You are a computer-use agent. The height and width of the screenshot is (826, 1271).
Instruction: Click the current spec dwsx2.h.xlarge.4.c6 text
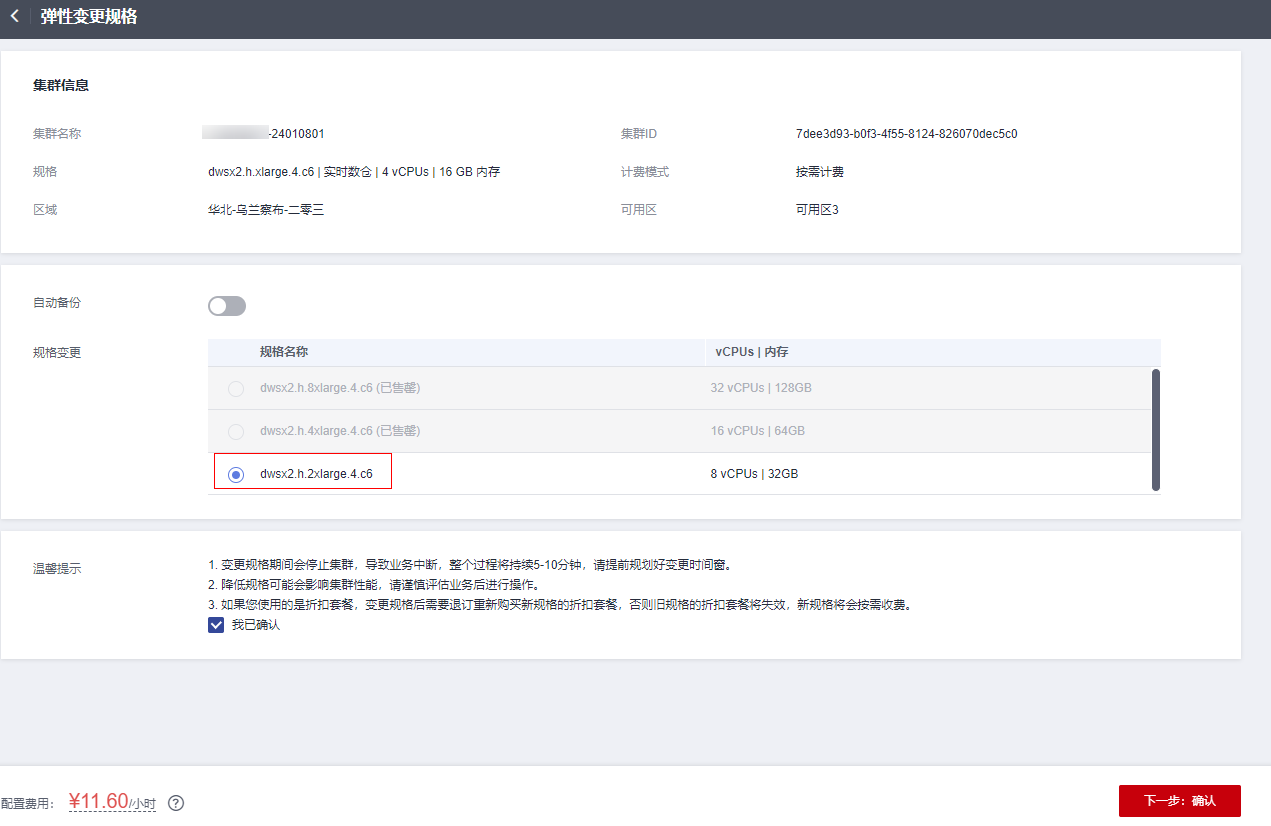[263, 172]
